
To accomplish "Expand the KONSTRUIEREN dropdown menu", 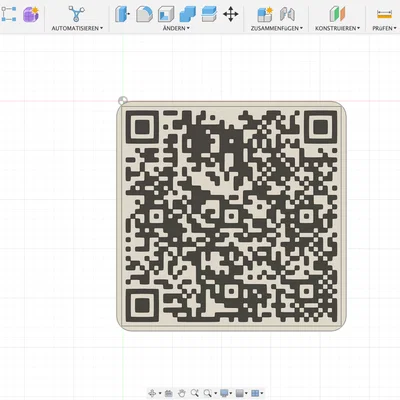I will click(x=338, y=28).
